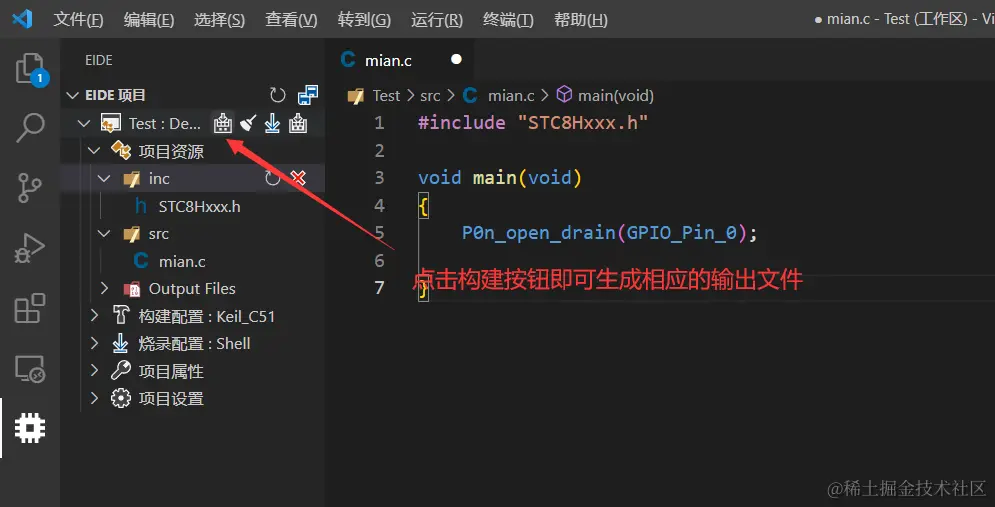995x507 pixels.
Task: Click the save workspace icon beside EIDE 项目
Action: [308, 96]
